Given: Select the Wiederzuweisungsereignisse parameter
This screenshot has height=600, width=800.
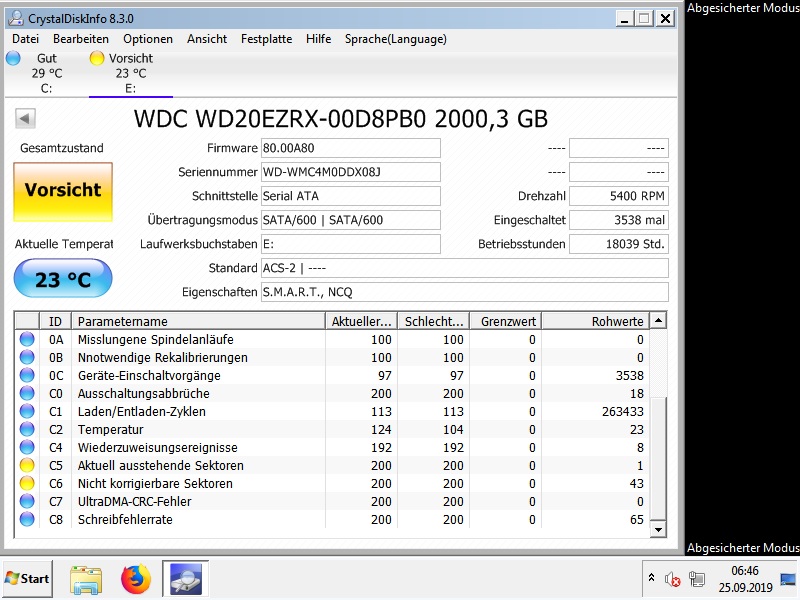Looking at the screenshot, I should pyautogui.click(x=158, y=447).
